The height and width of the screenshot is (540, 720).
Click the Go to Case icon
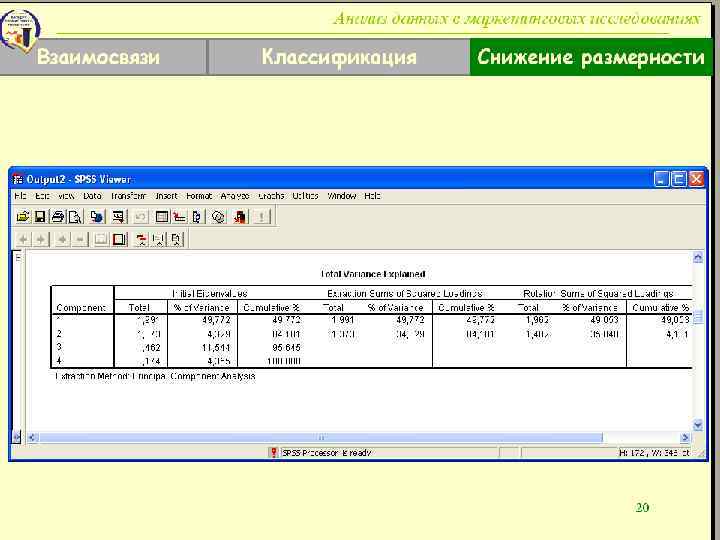tap(180, 216)
